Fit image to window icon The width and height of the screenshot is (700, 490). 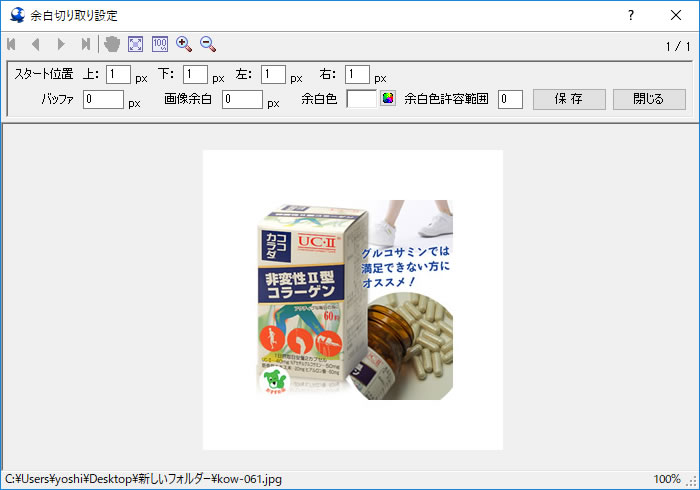pos(136,44)
